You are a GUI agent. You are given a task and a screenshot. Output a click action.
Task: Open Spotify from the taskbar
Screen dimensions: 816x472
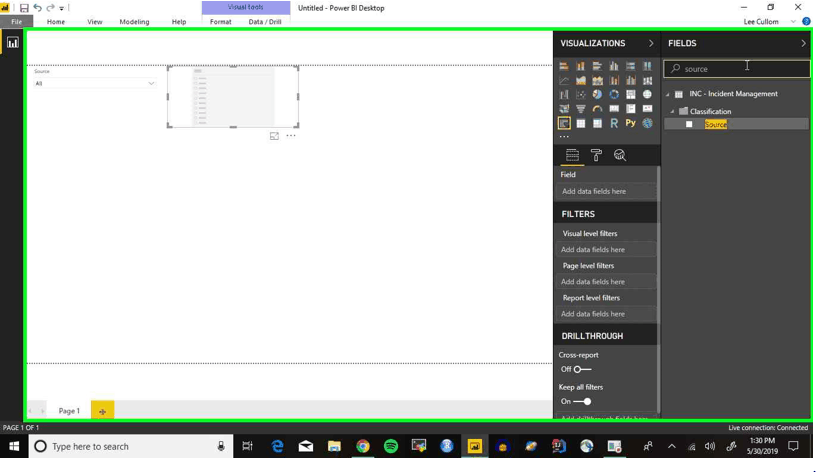click(x=391, y=447)
